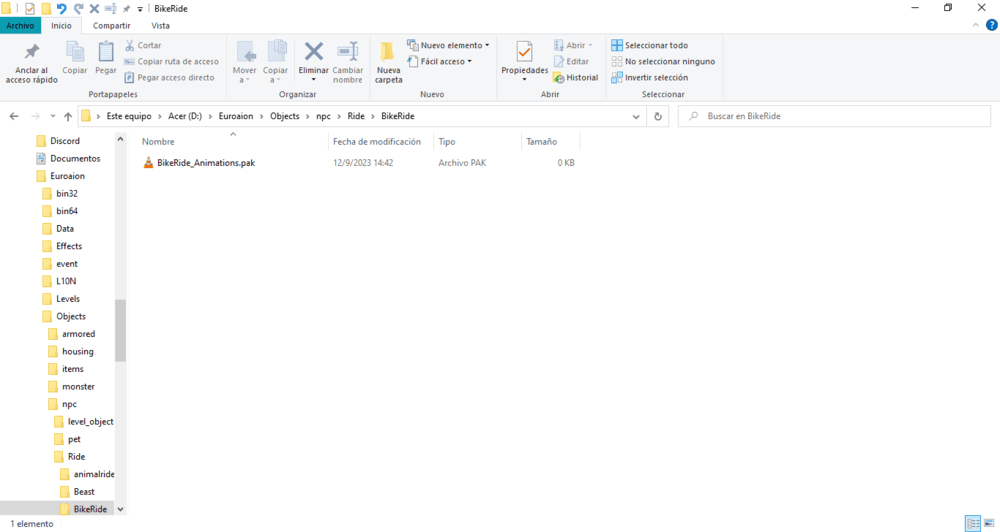Click the Buscar en BikeRide search box
1000x532 pixels.
[840, 116]
